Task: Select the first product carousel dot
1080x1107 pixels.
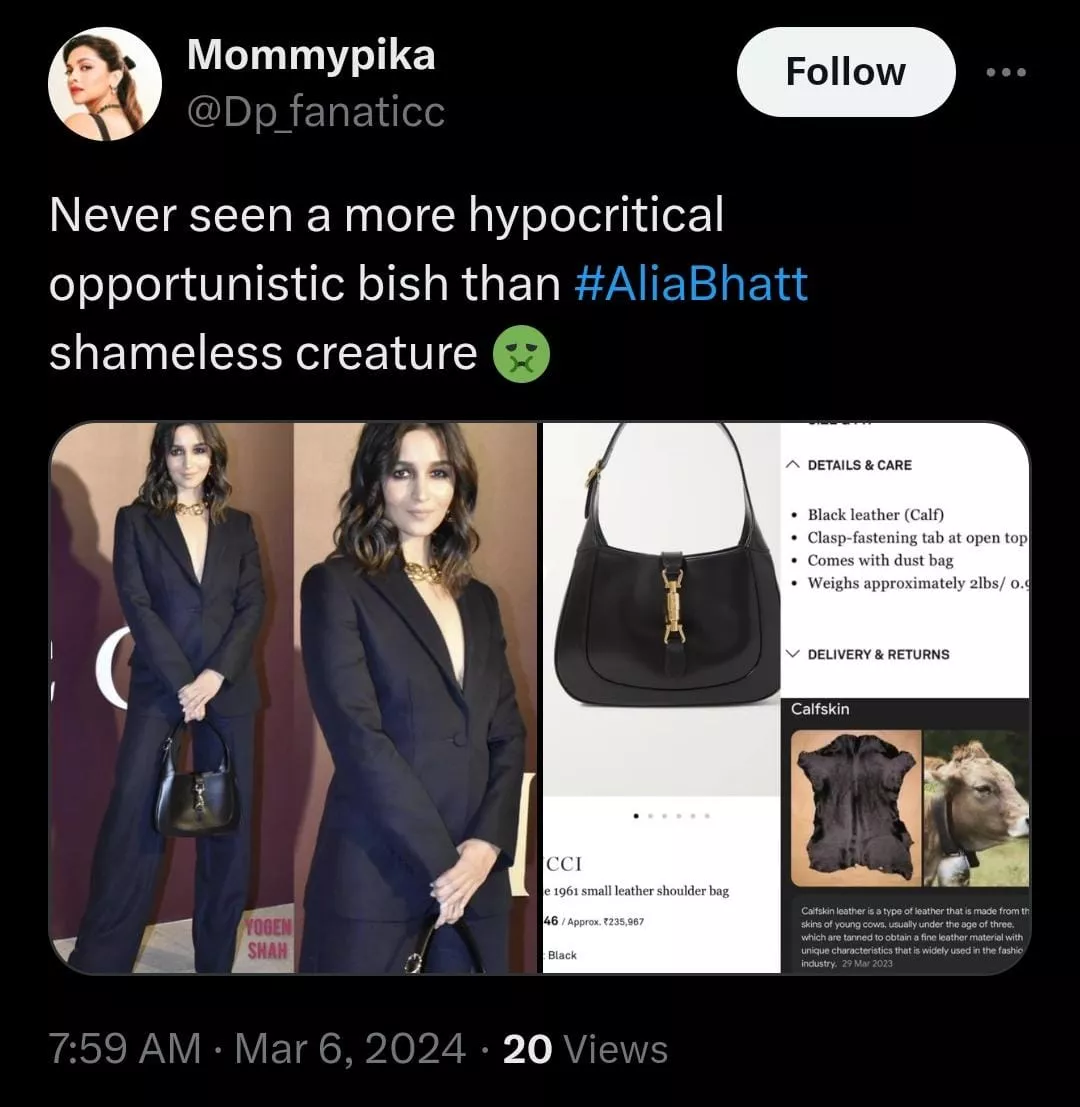Action: coord(638,816)
